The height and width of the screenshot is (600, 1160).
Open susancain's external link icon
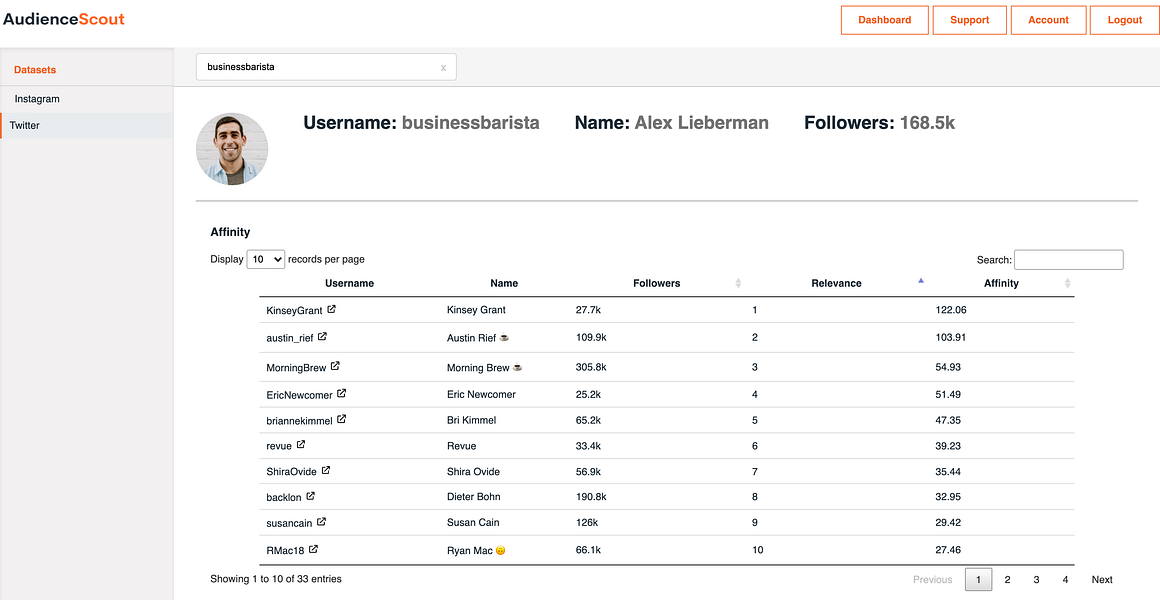[x=321, y=522]
